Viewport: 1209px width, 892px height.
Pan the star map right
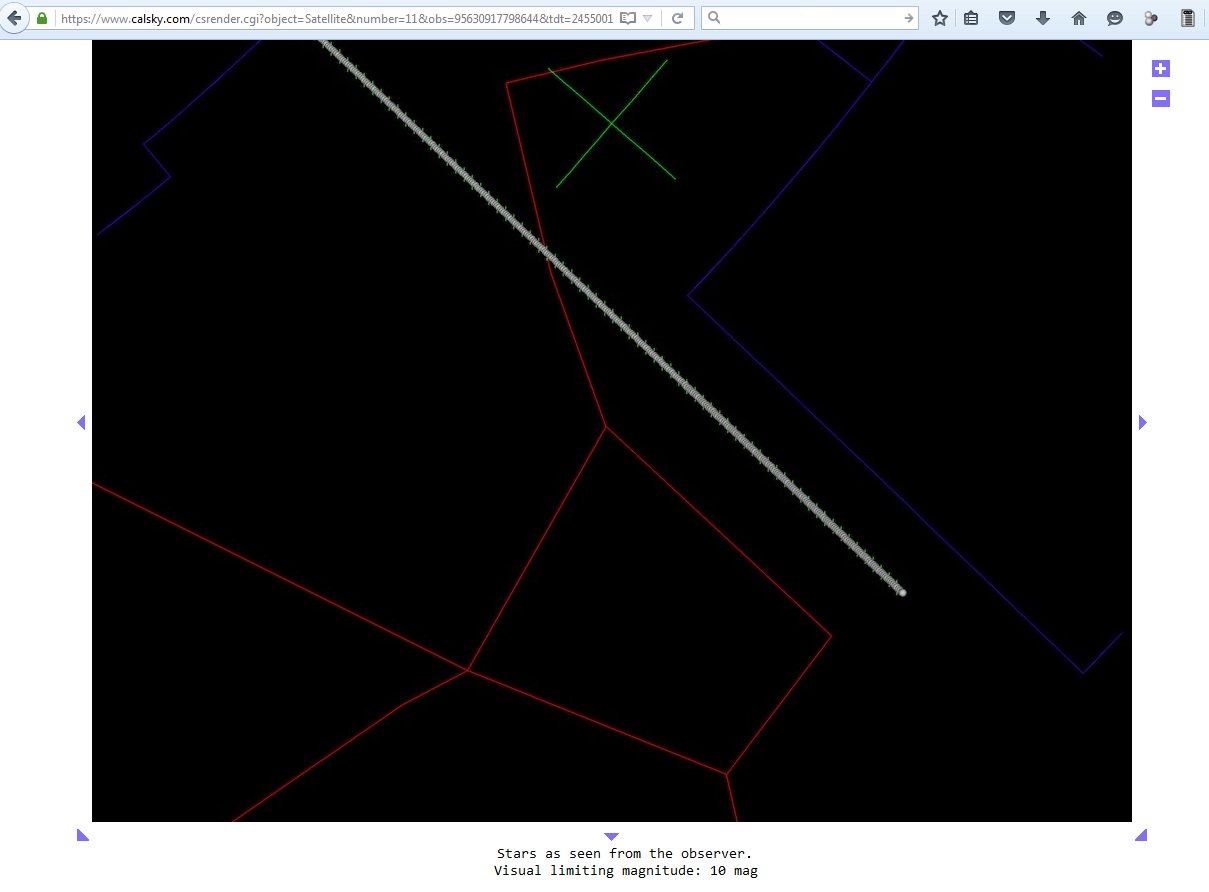1143,423
